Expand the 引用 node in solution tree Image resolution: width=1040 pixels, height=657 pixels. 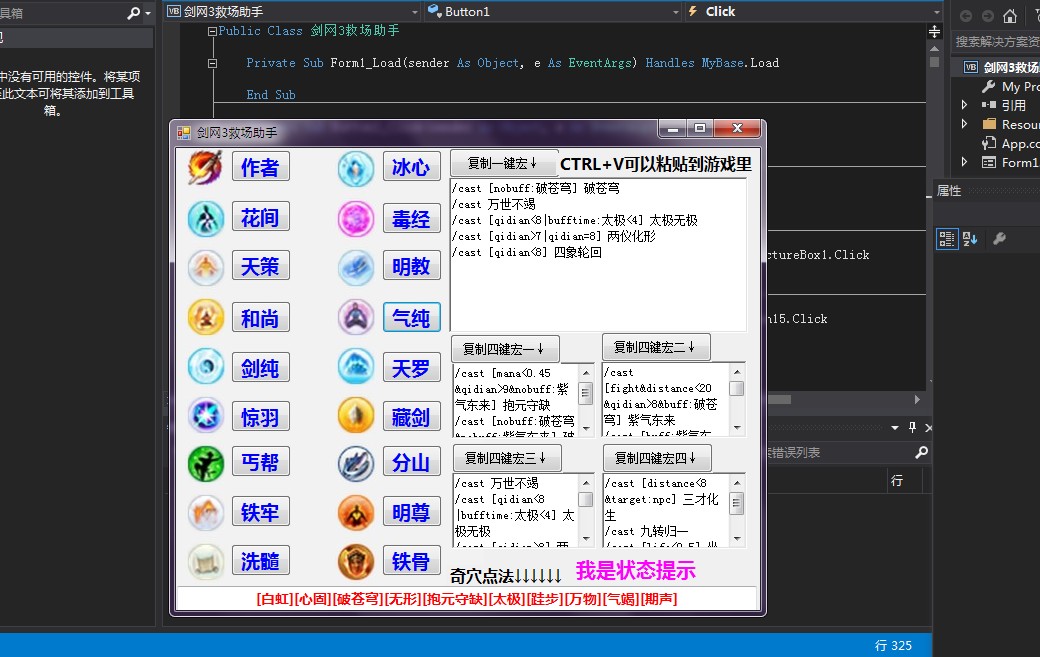pos(964,105)
